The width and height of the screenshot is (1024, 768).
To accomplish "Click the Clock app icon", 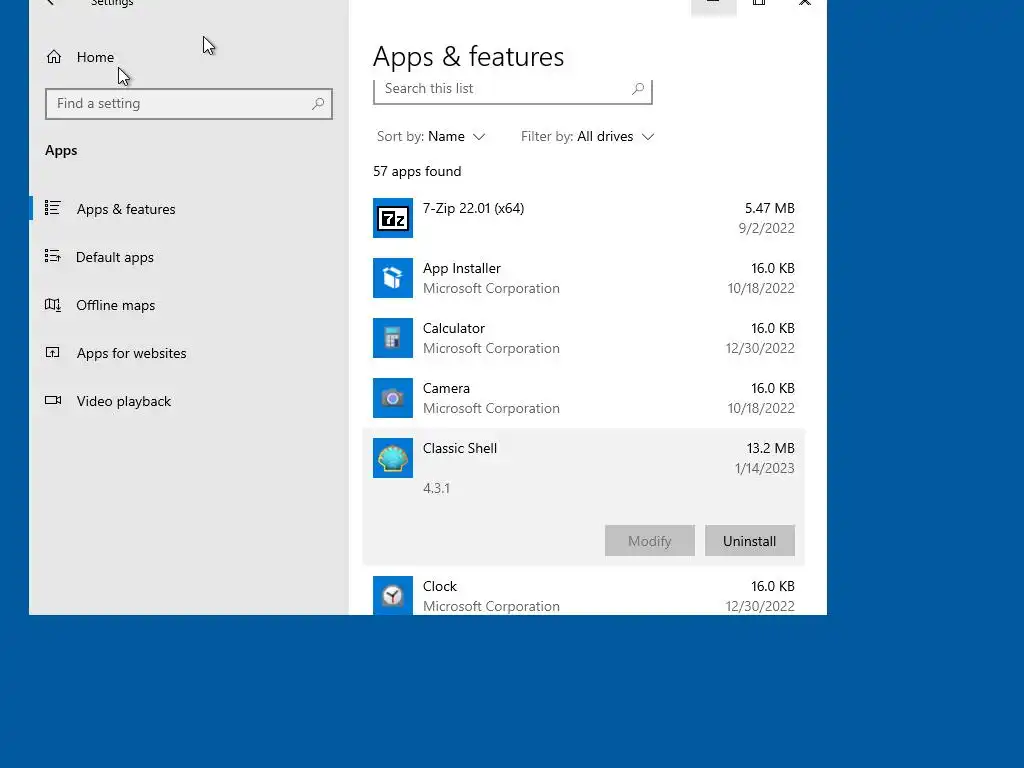I will point(392,595).
